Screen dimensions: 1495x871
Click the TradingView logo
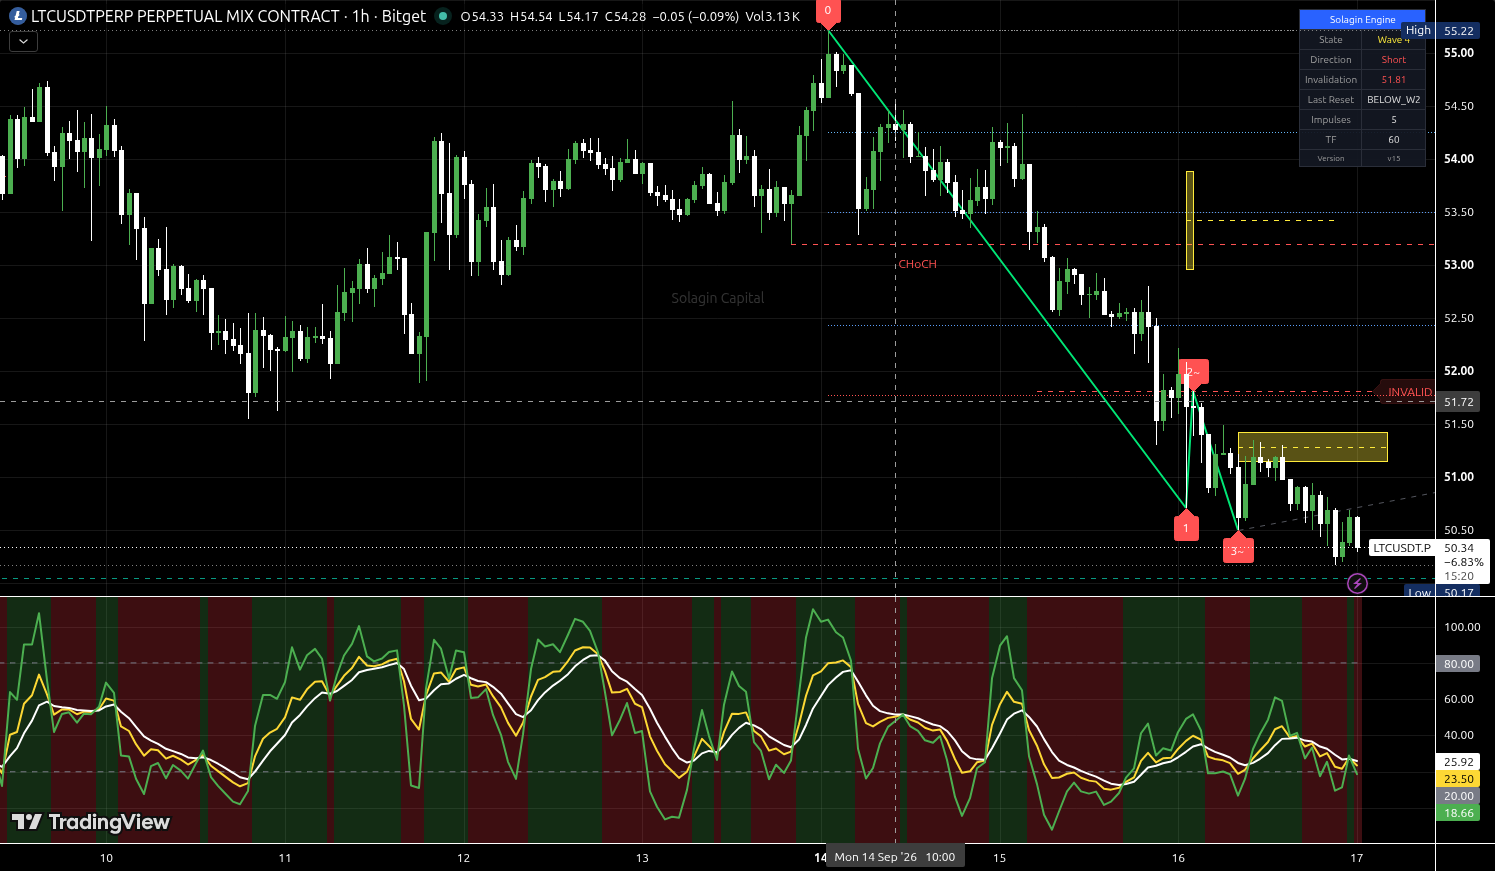(x=90, y=822)
